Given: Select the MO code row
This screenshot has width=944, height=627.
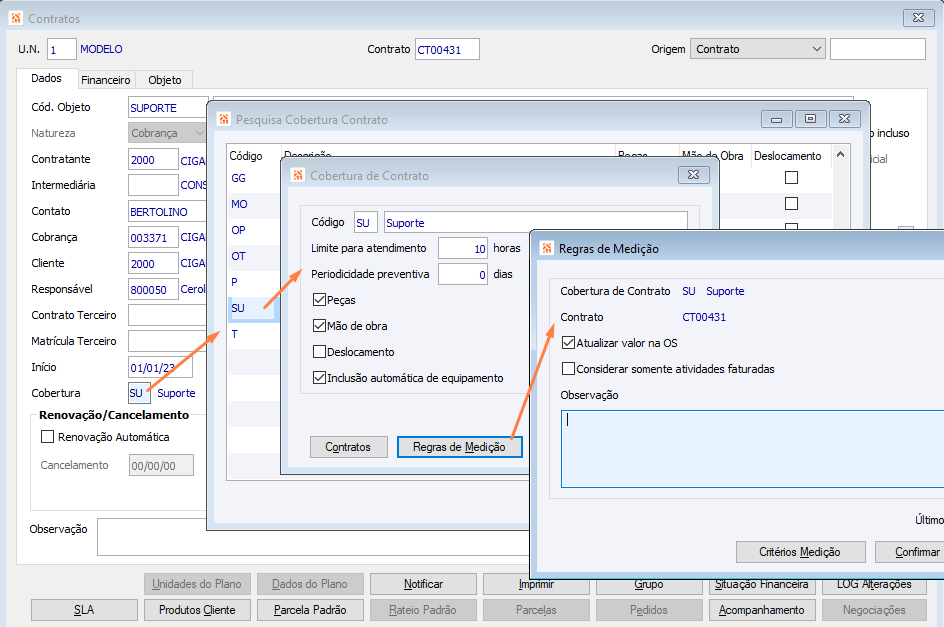Looking at the screenshot, I should 253,204.
